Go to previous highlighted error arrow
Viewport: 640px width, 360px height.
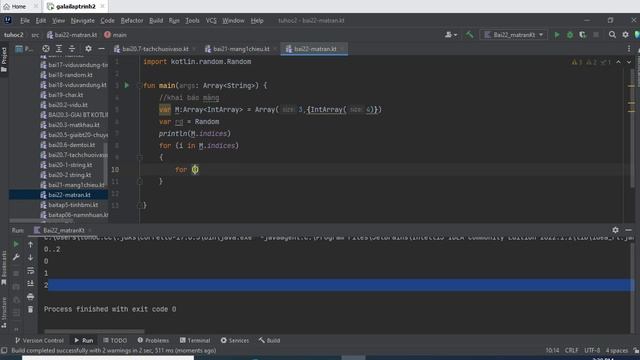618,62
